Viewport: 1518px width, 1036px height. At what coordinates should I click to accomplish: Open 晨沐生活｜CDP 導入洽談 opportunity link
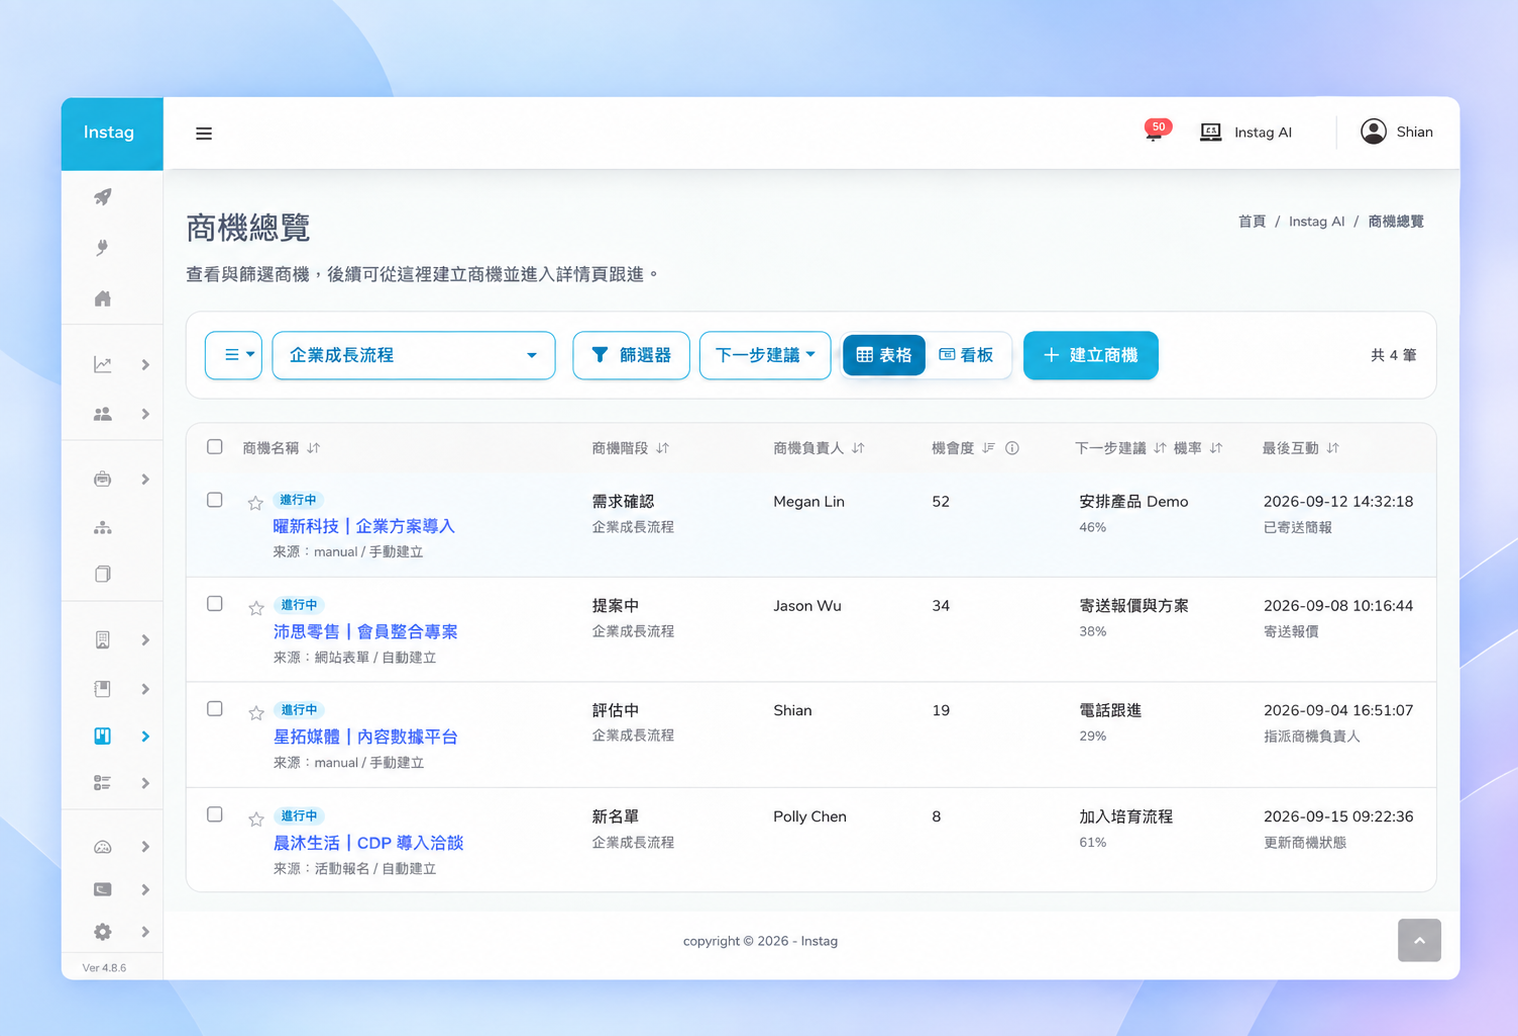[x=368, y=842]
